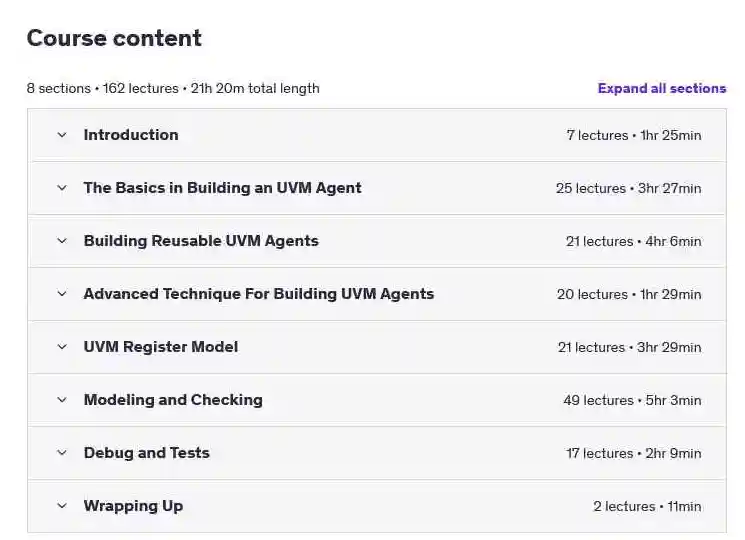Expand Modeling and Checking chevron

click(62, 400)
